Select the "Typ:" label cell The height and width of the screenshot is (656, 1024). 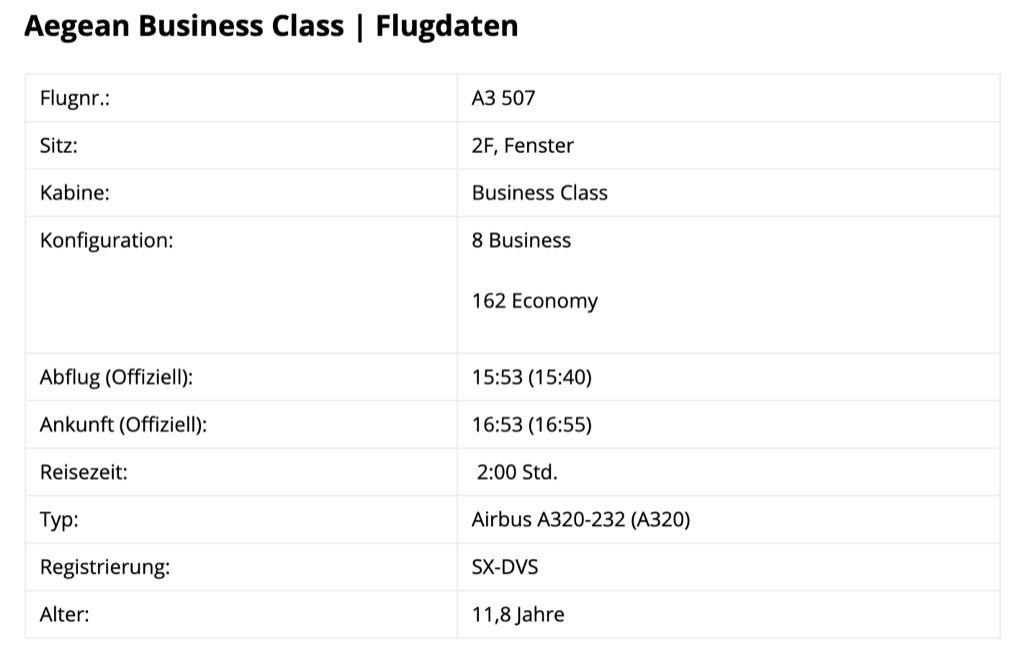coord(59,520)
